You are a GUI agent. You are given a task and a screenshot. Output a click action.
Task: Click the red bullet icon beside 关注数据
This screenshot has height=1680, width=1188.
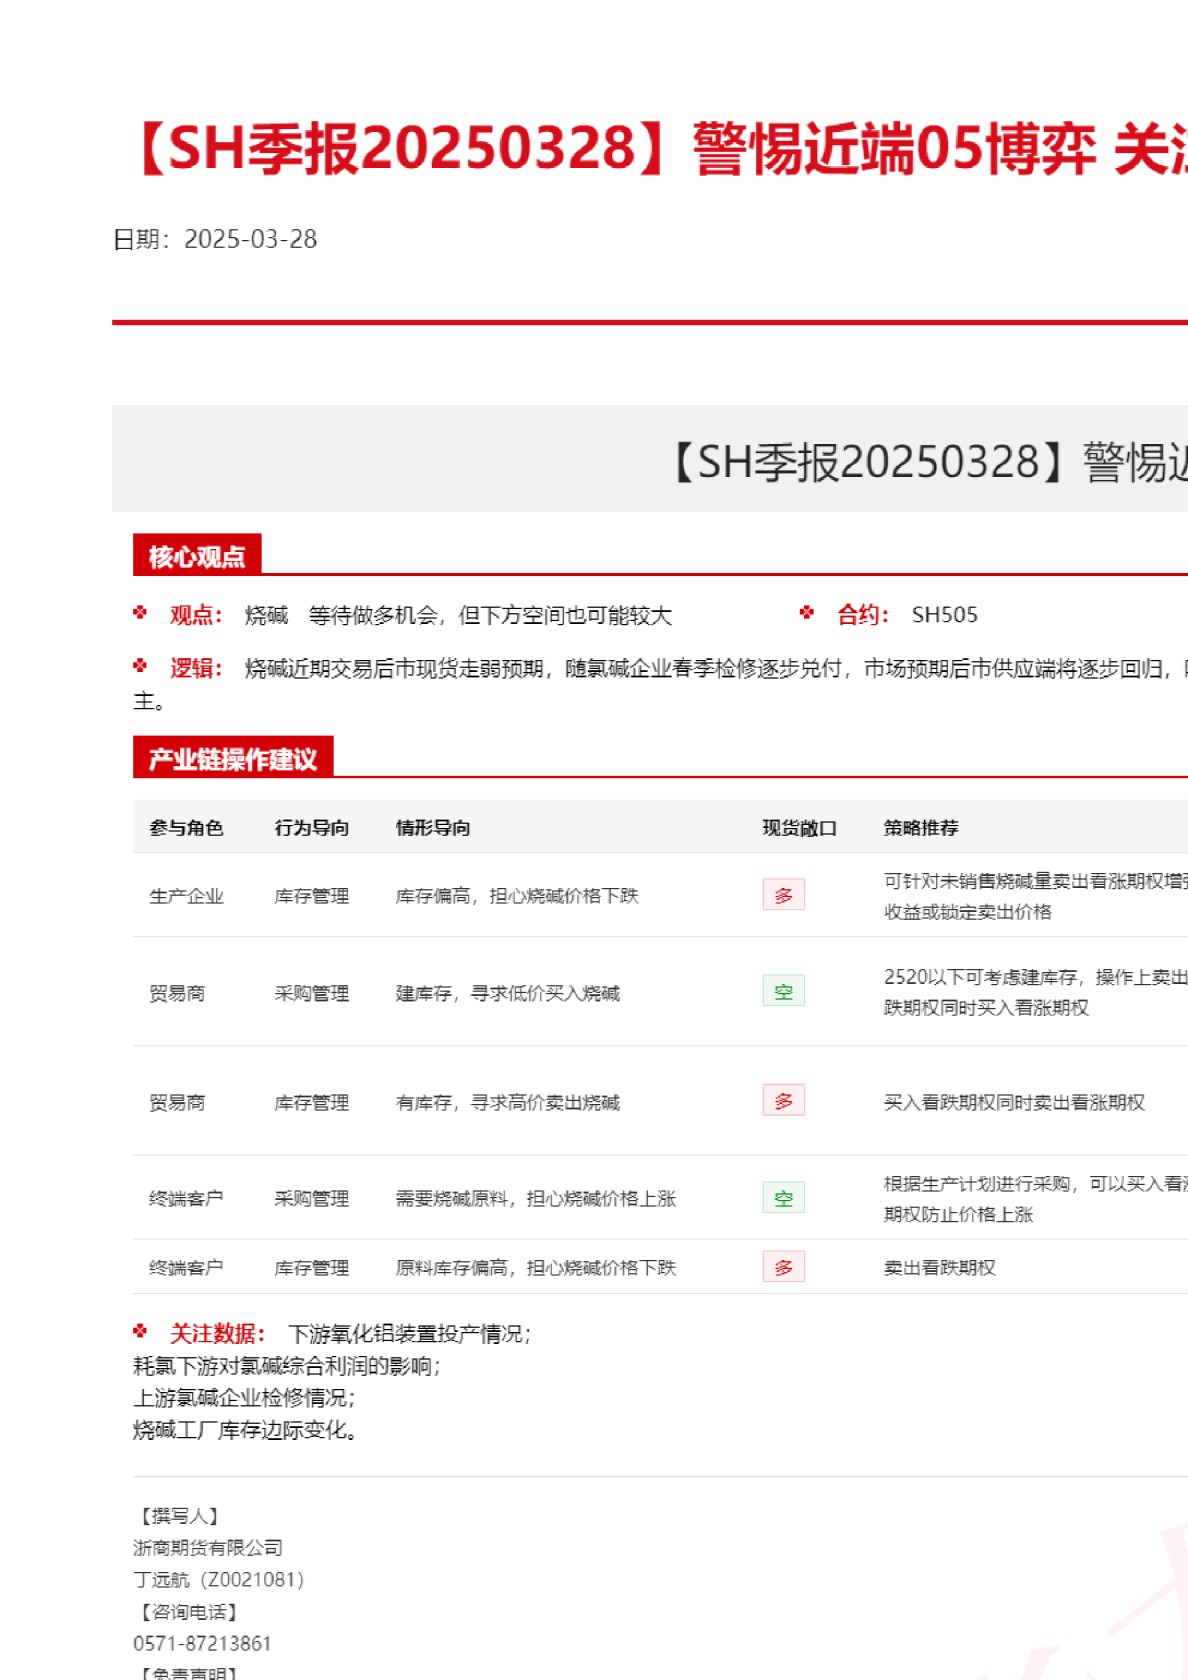click(140, 1331)
